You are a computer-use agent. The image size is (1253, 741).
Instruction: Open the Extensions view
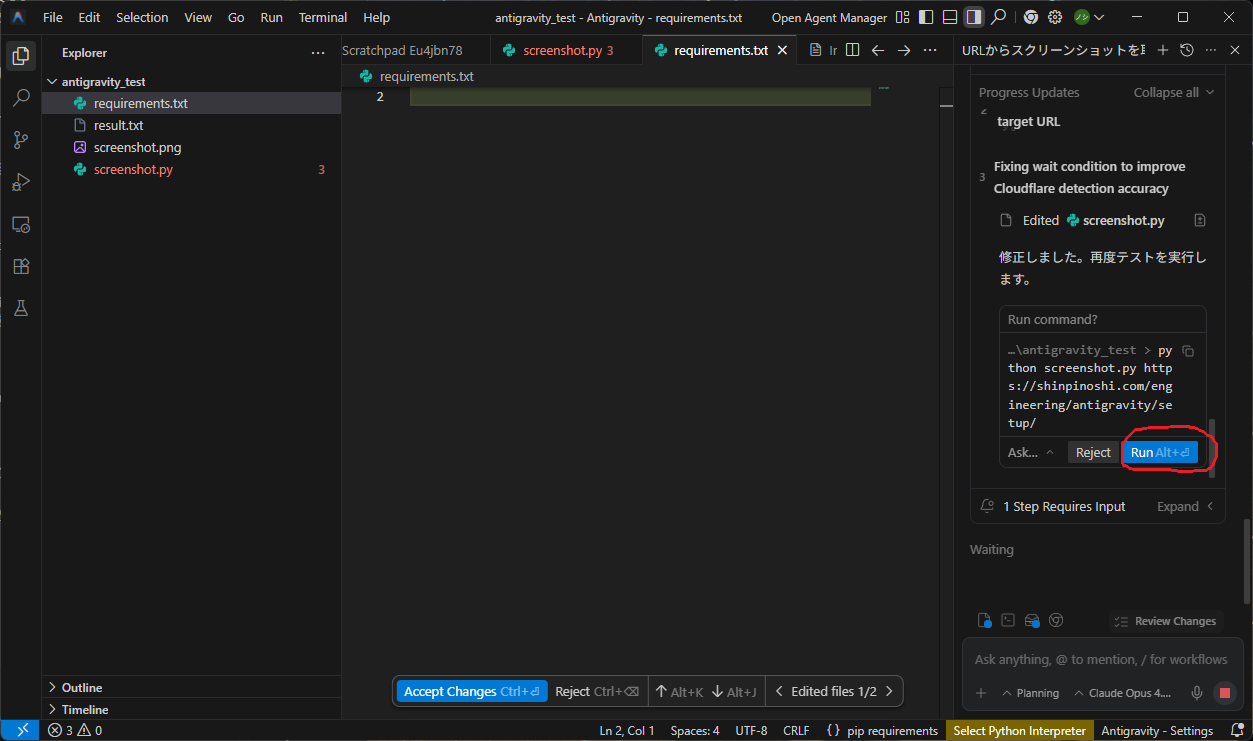point(20,266)
